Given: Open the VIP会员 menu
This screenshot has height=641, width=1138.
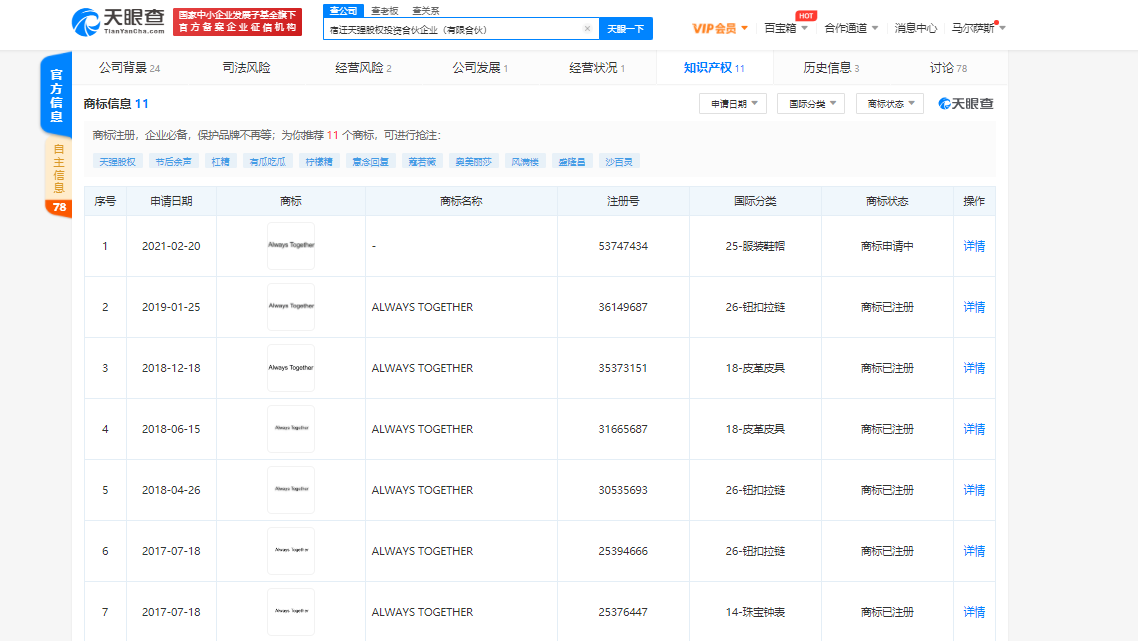Looking at the screenshot, I should [720, 28].
